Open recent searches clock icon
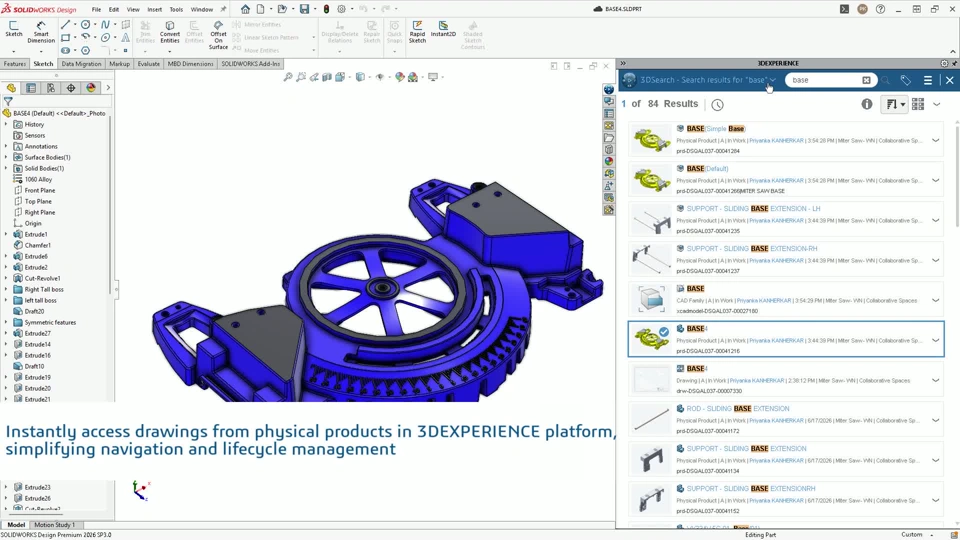 (718, 105)
